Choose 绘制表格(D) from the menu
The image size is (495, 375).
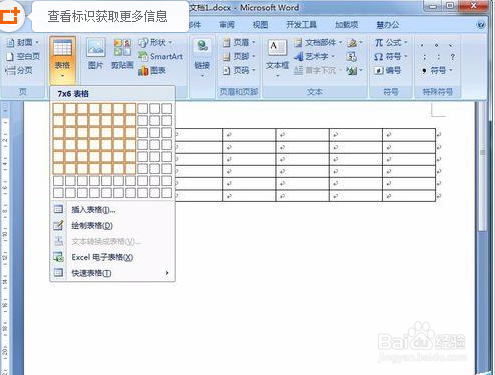coord(112,225)
